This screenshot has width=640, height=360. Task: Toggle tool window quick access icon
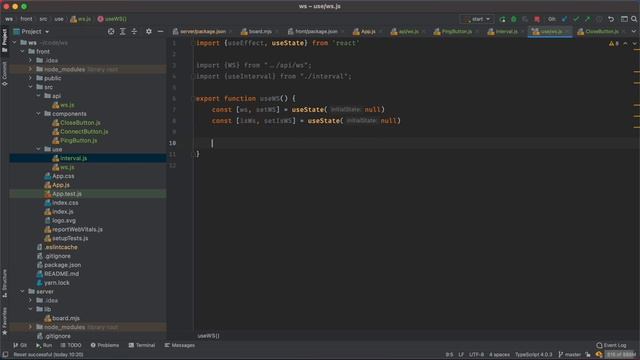tap(5, 355)
